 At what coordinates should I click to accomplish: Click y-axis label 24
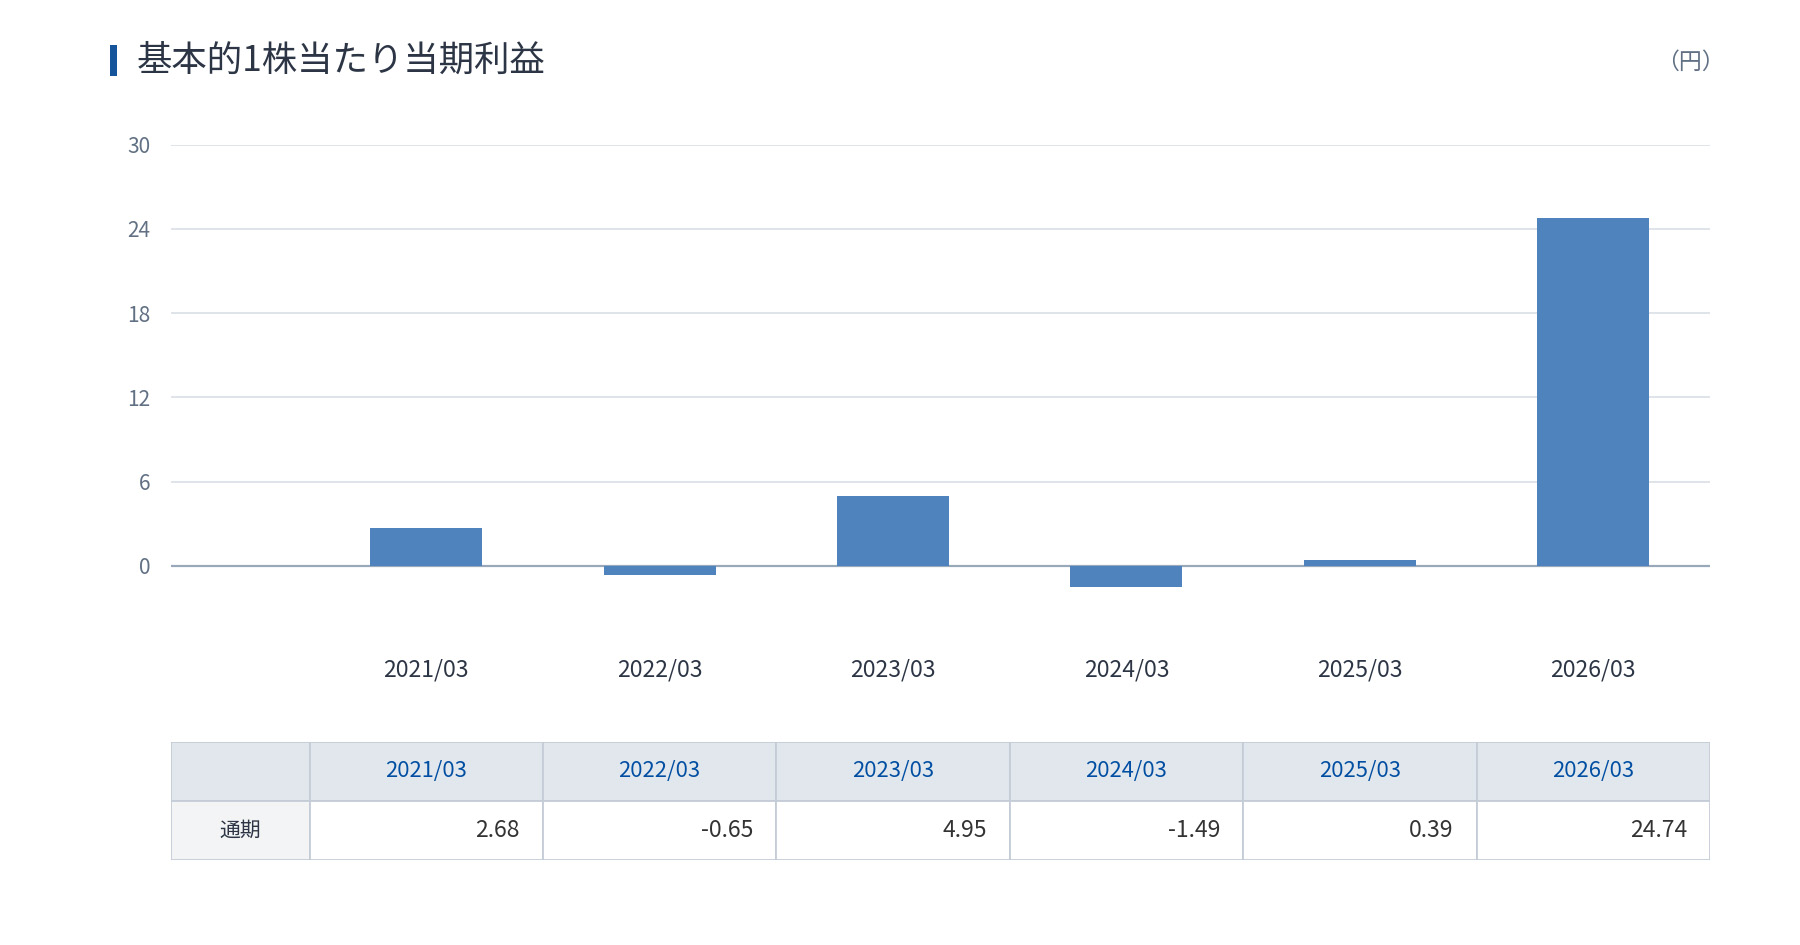tap(139, 230)
